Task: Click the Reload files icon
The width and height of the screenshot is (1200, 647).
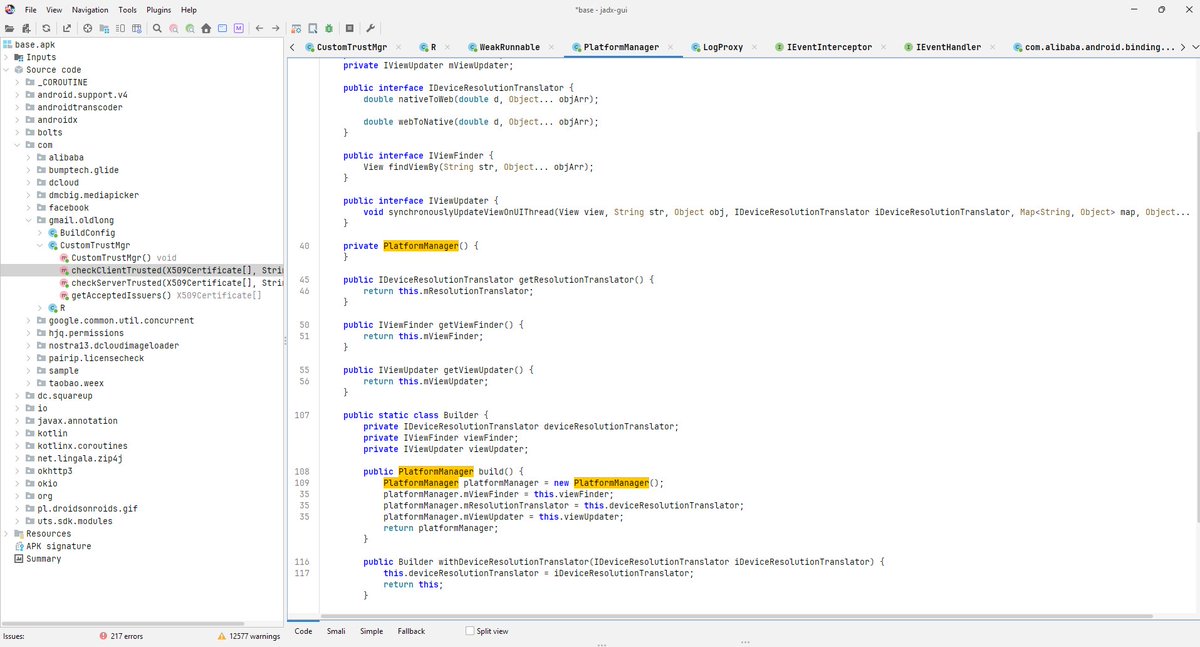Action: [x=46, y=28]
